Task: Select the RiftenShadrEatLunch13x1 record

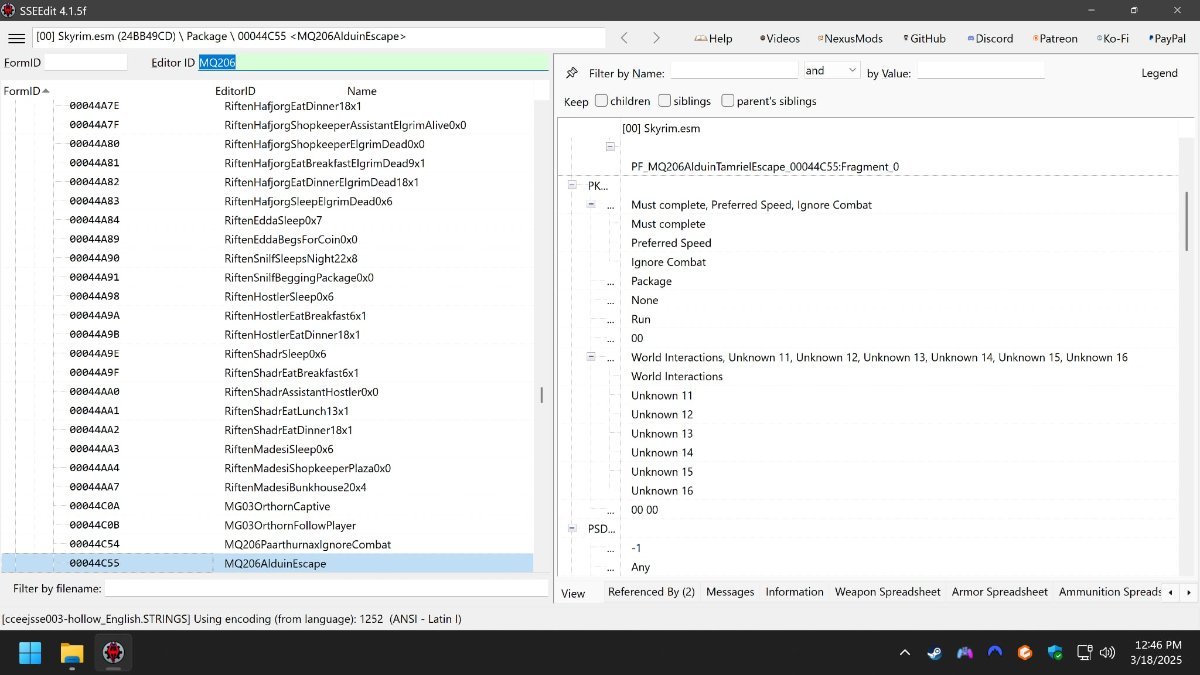Action: point(267,411)
